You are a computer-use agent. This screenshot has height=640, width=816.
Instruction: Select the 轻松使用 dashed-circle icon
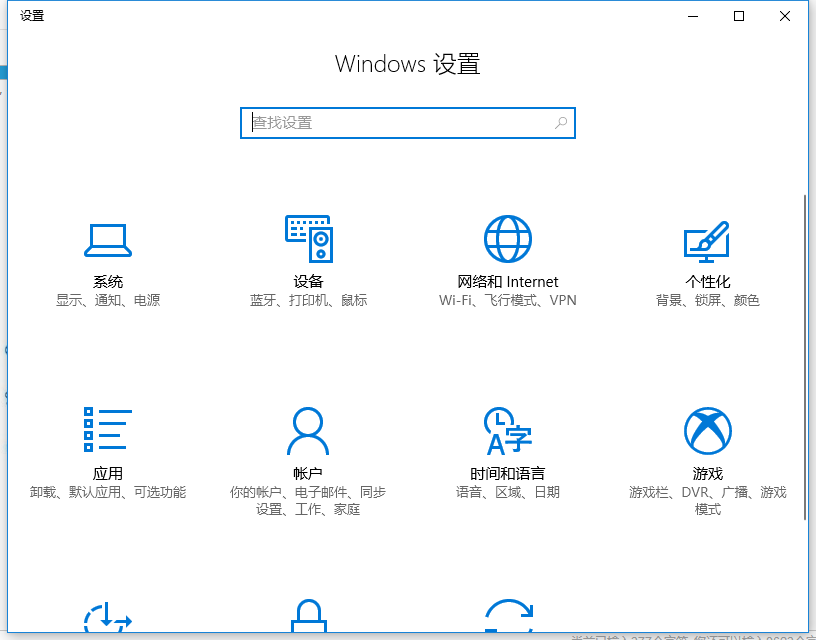pos(108,615)
